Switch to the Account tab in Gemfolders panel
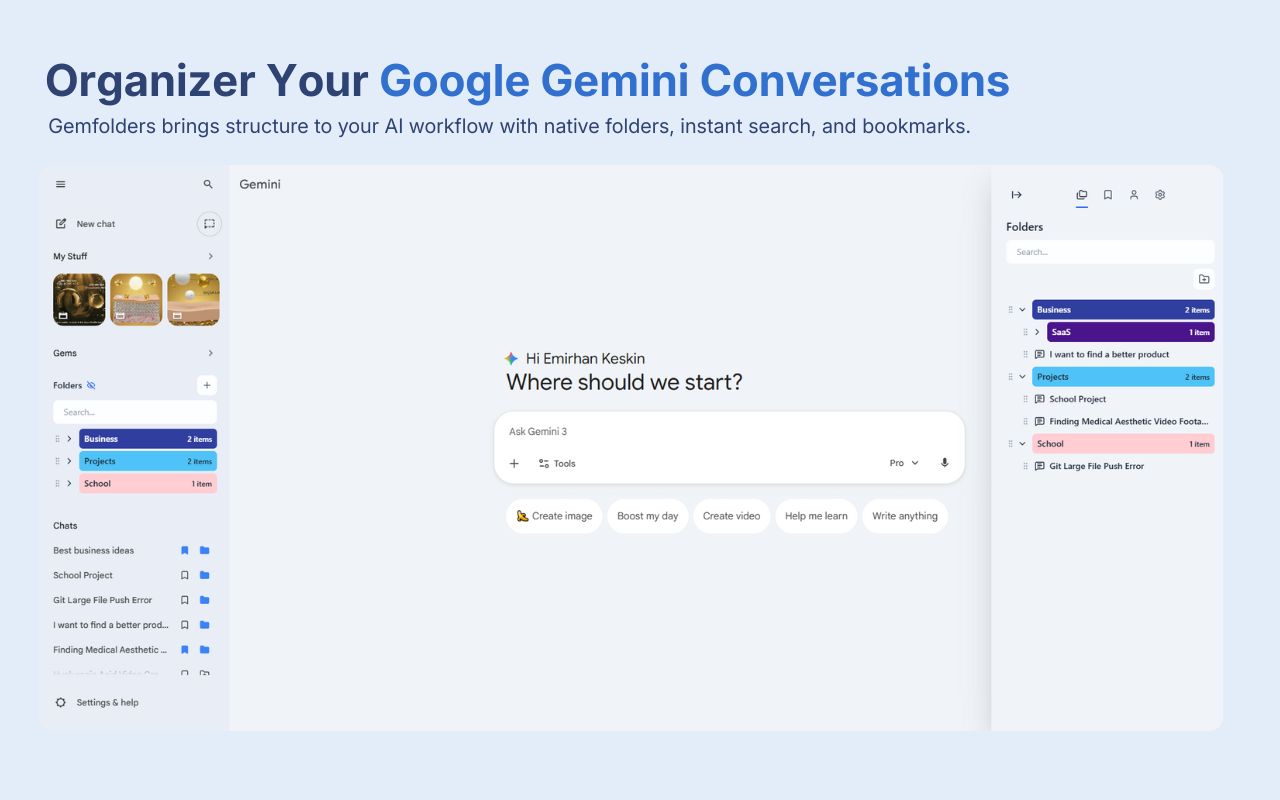Viewport: 1280px width, 800px height. click(1134, 195)
